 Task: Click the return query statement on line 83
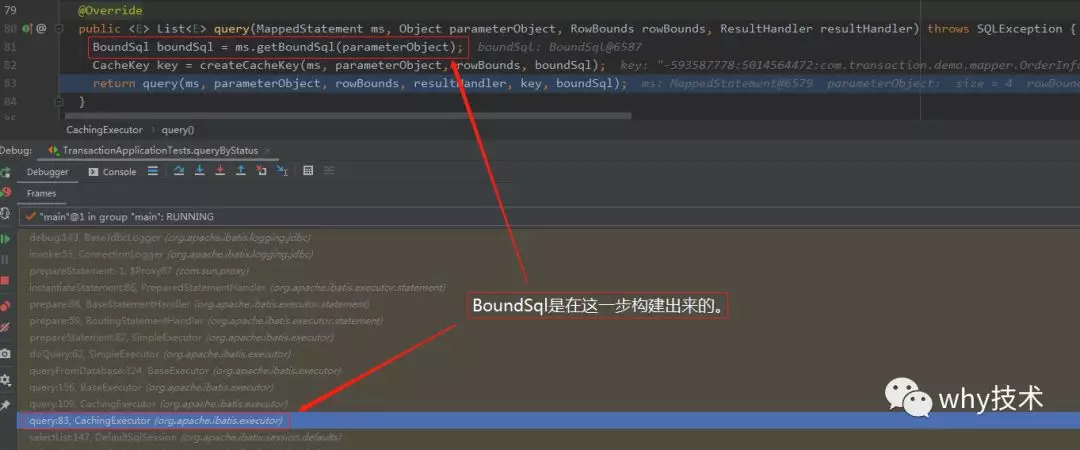pyautogui.click(x=360, y=83)
